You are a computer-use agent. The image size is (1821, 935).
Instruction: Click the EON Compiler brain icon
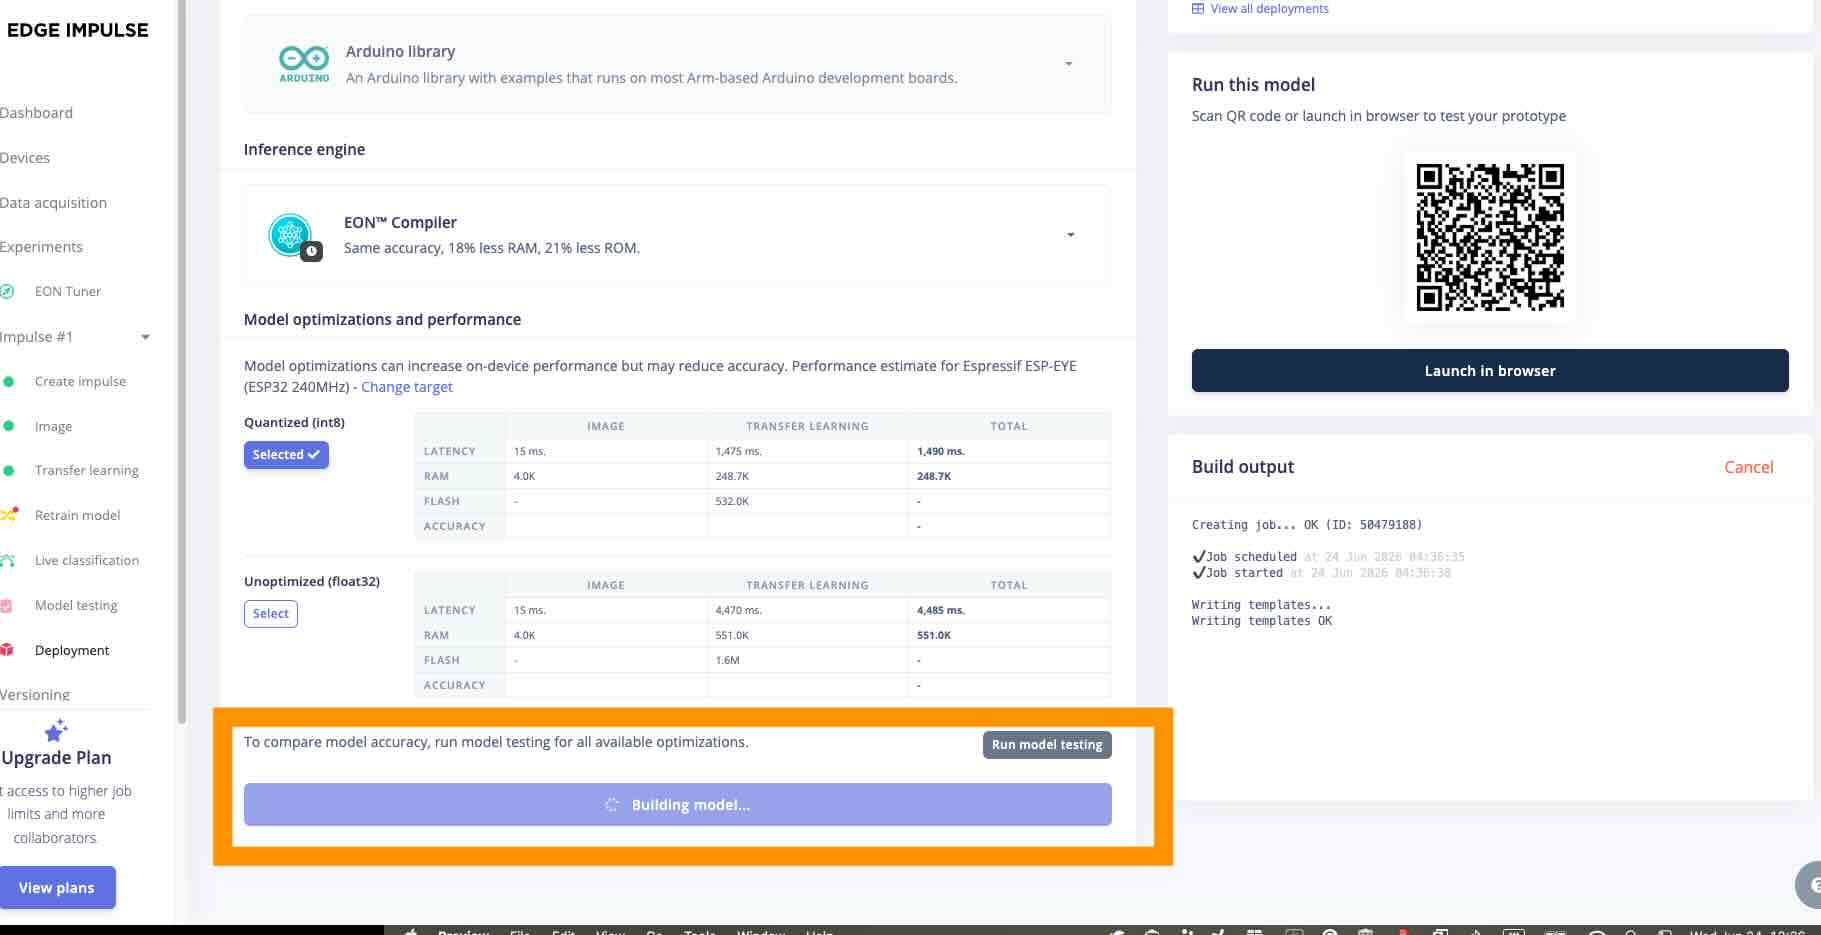point(291,235)
